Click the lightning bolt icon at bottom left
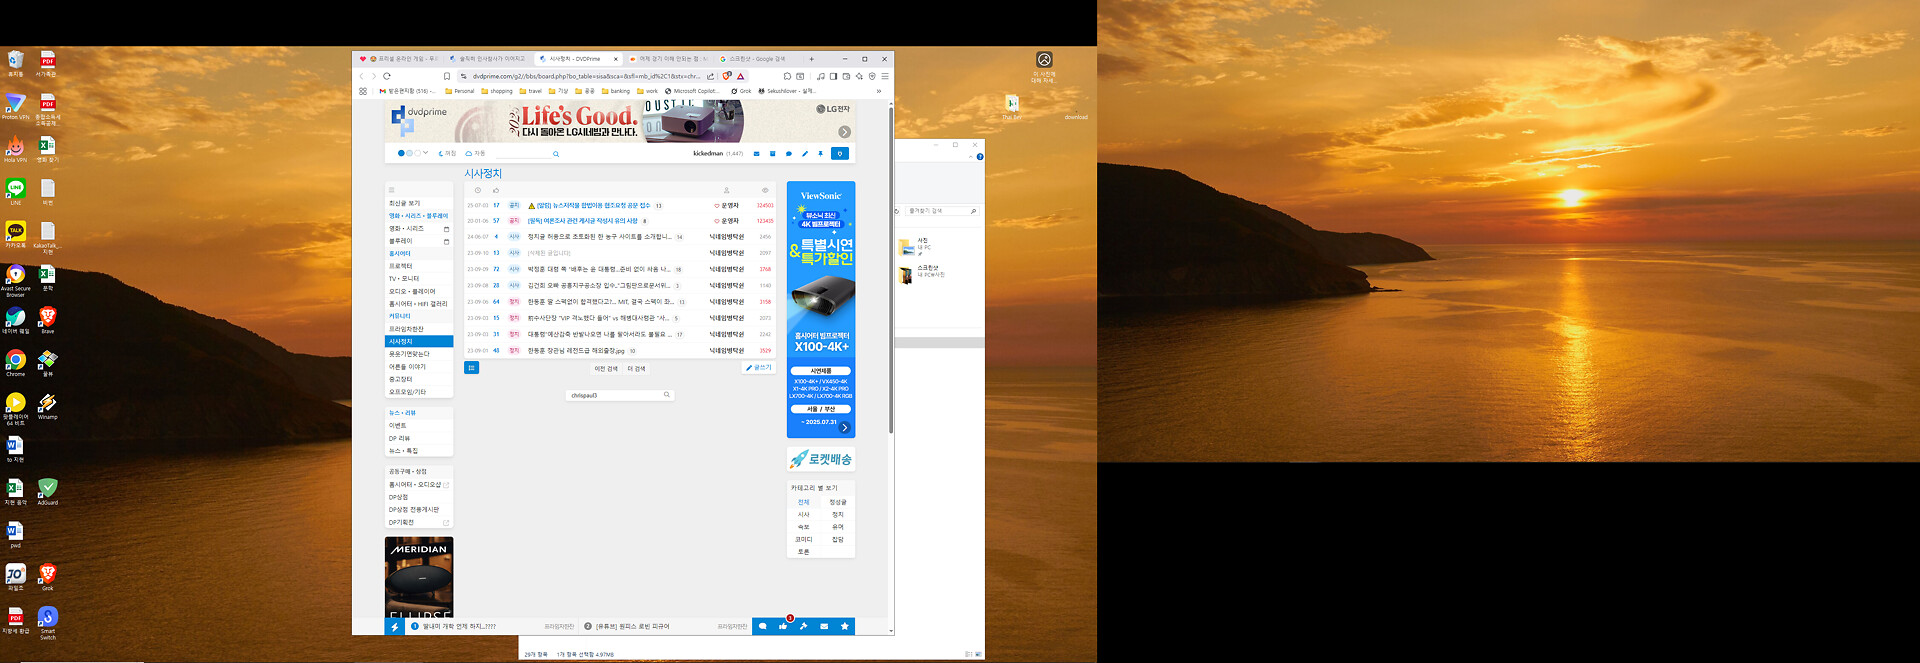The image size is (1920, 663). click(395, 627)
